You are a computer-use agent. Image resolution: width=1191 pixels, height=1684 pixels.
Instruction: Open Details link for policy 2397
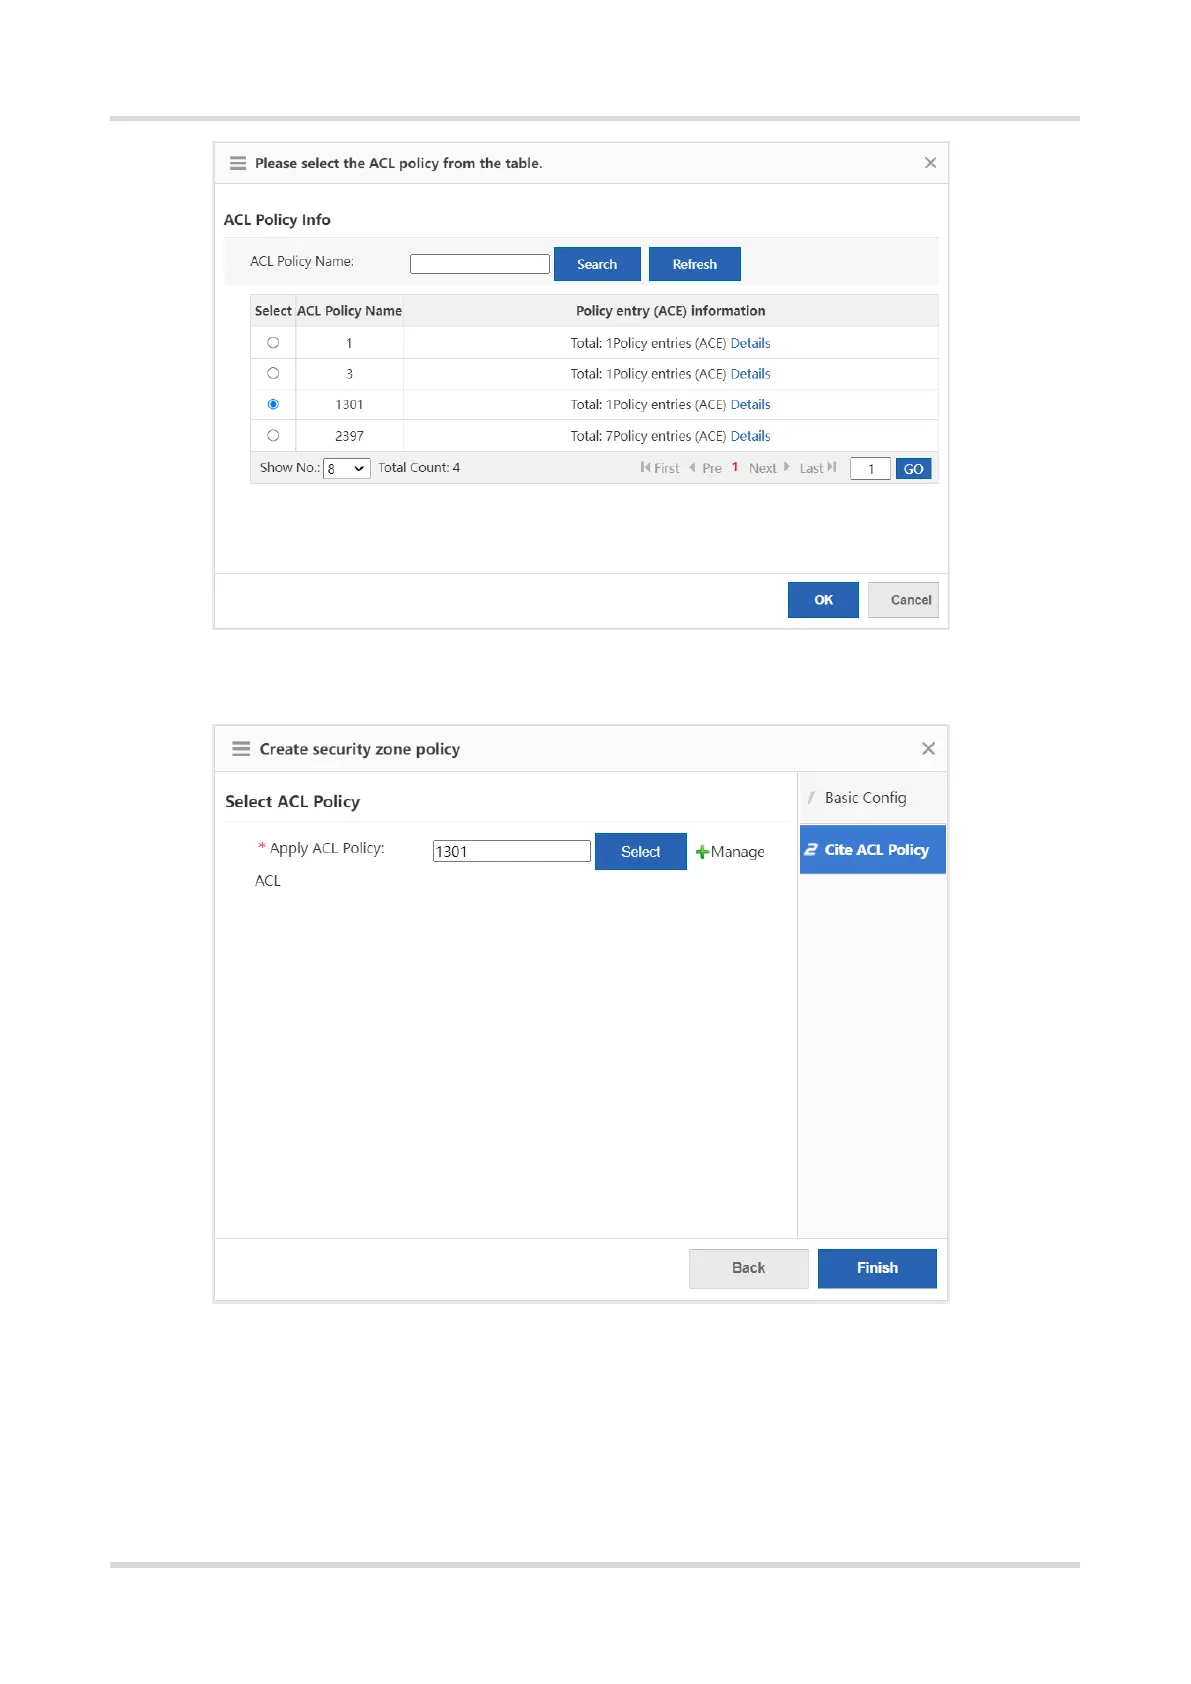750,436
